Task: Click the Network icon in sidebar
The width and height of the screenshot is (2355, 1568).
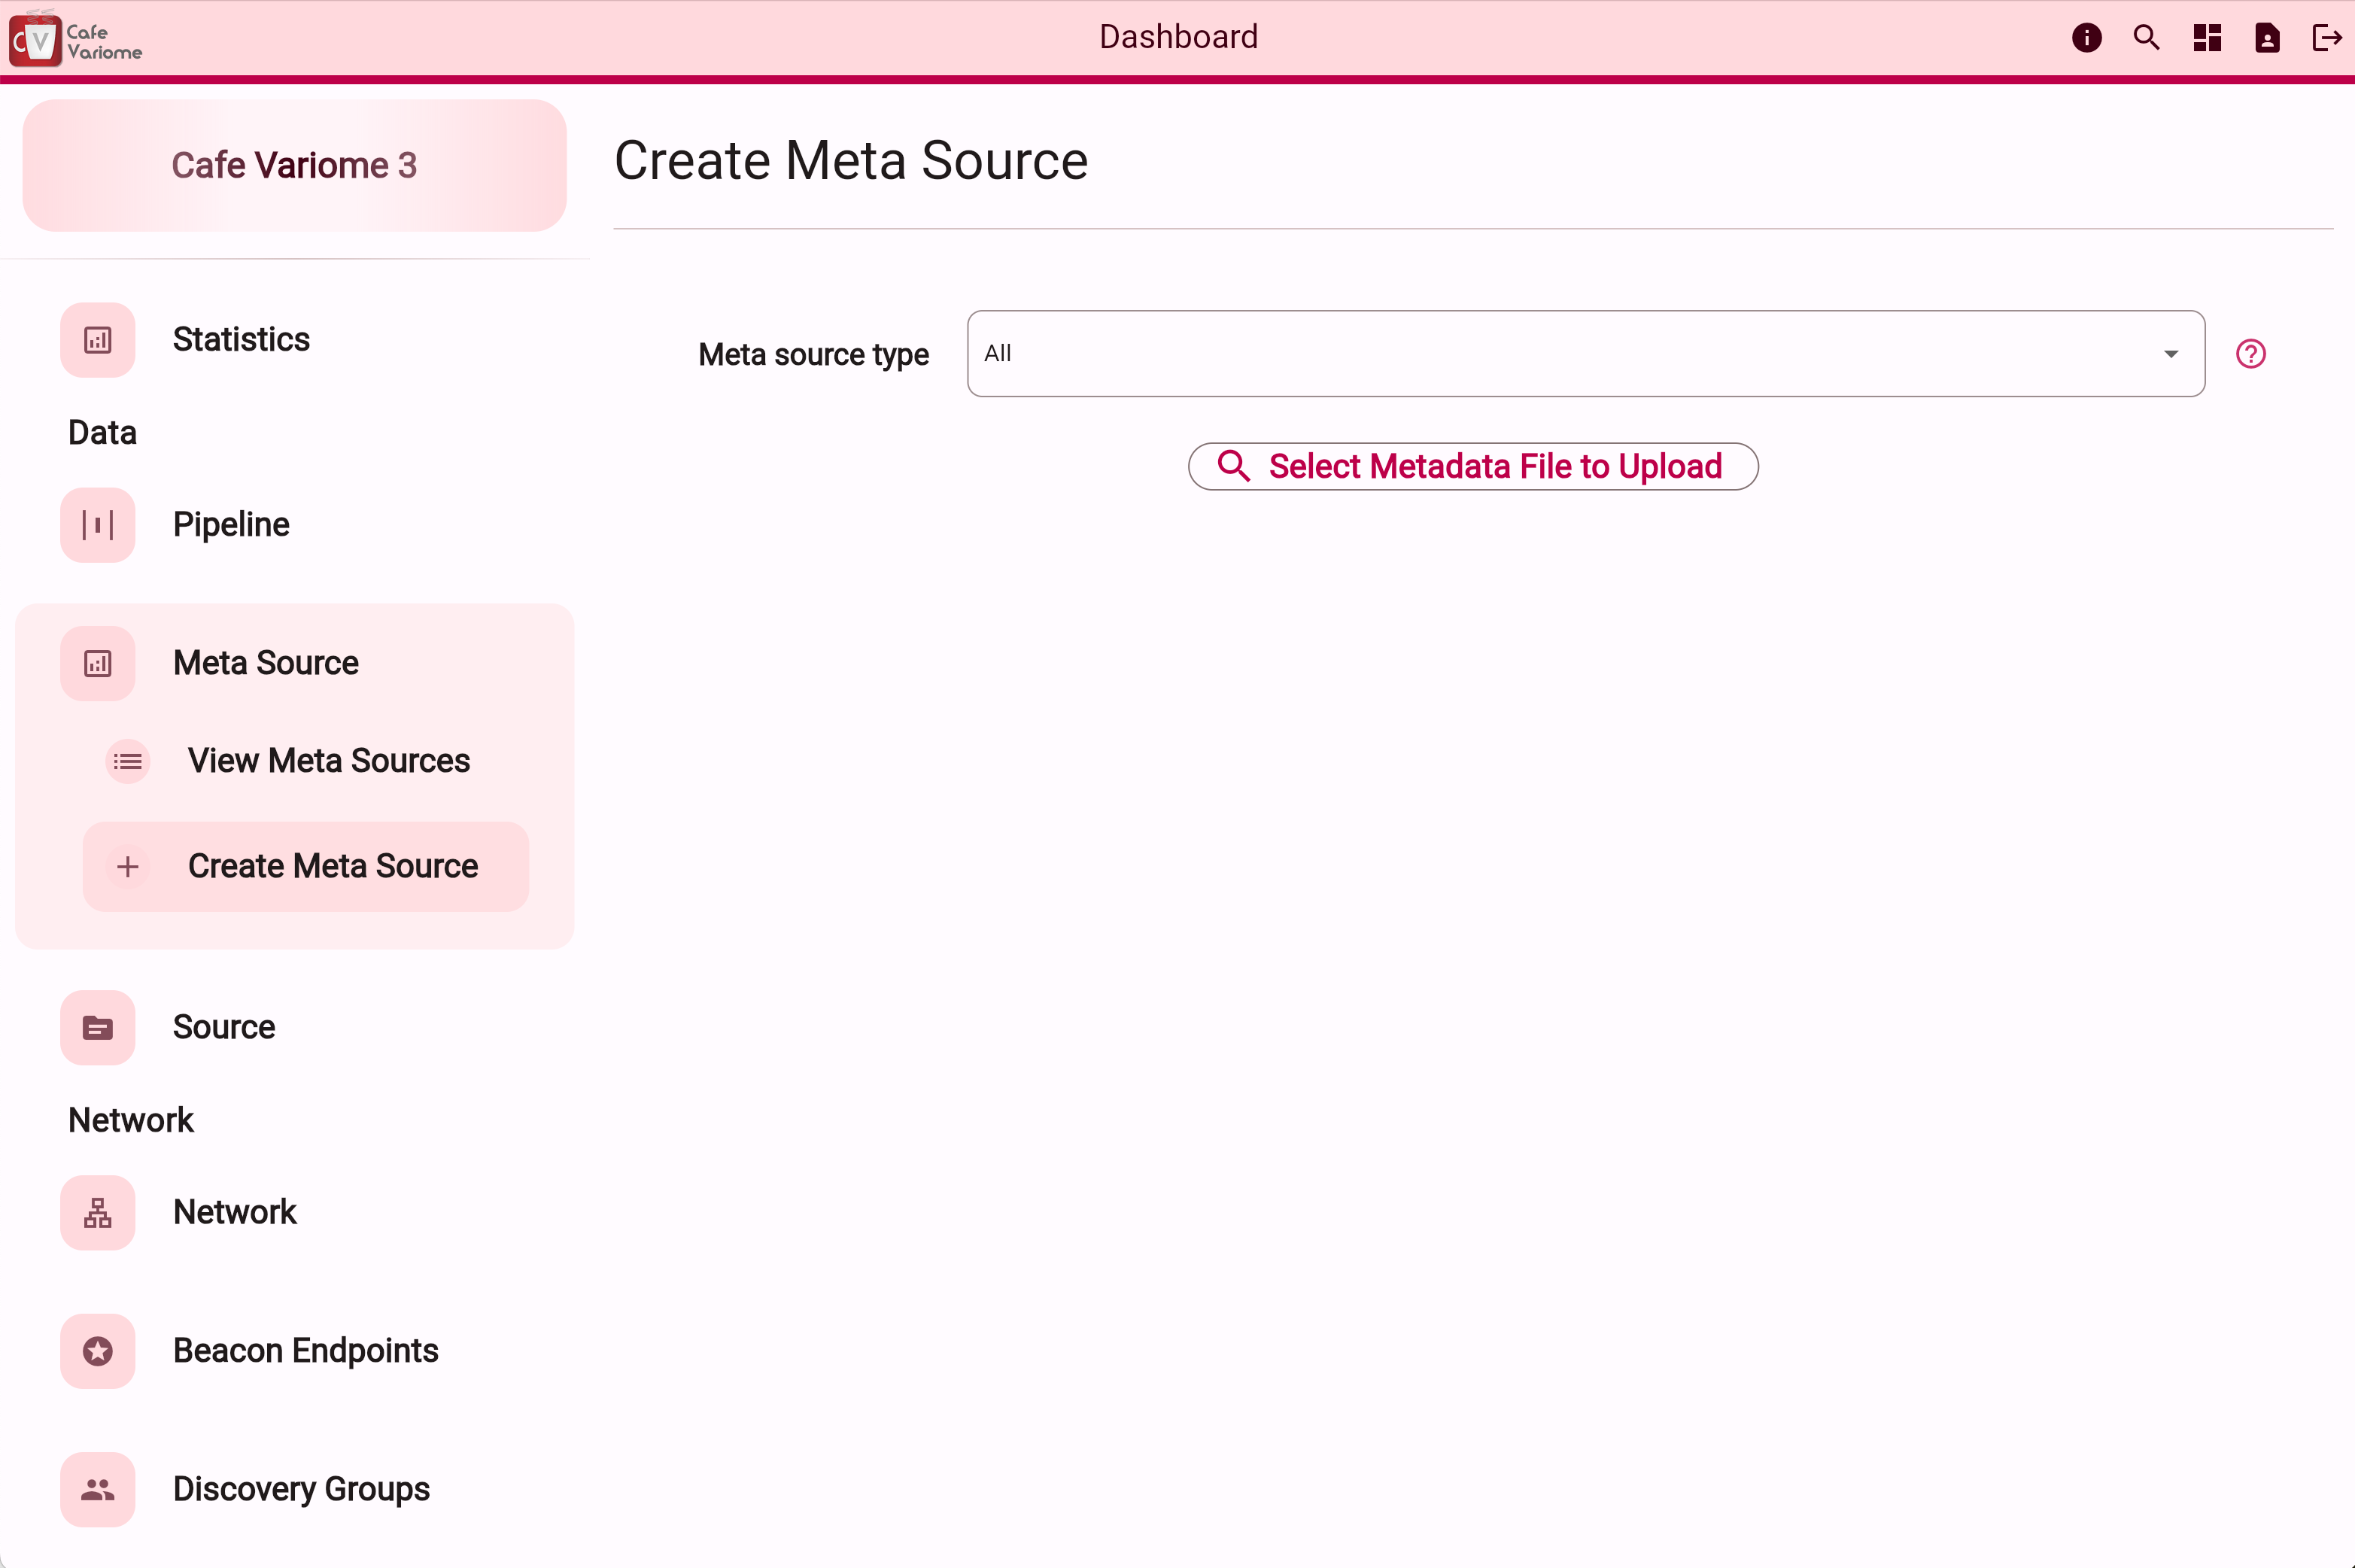Action: [98, 1211]
